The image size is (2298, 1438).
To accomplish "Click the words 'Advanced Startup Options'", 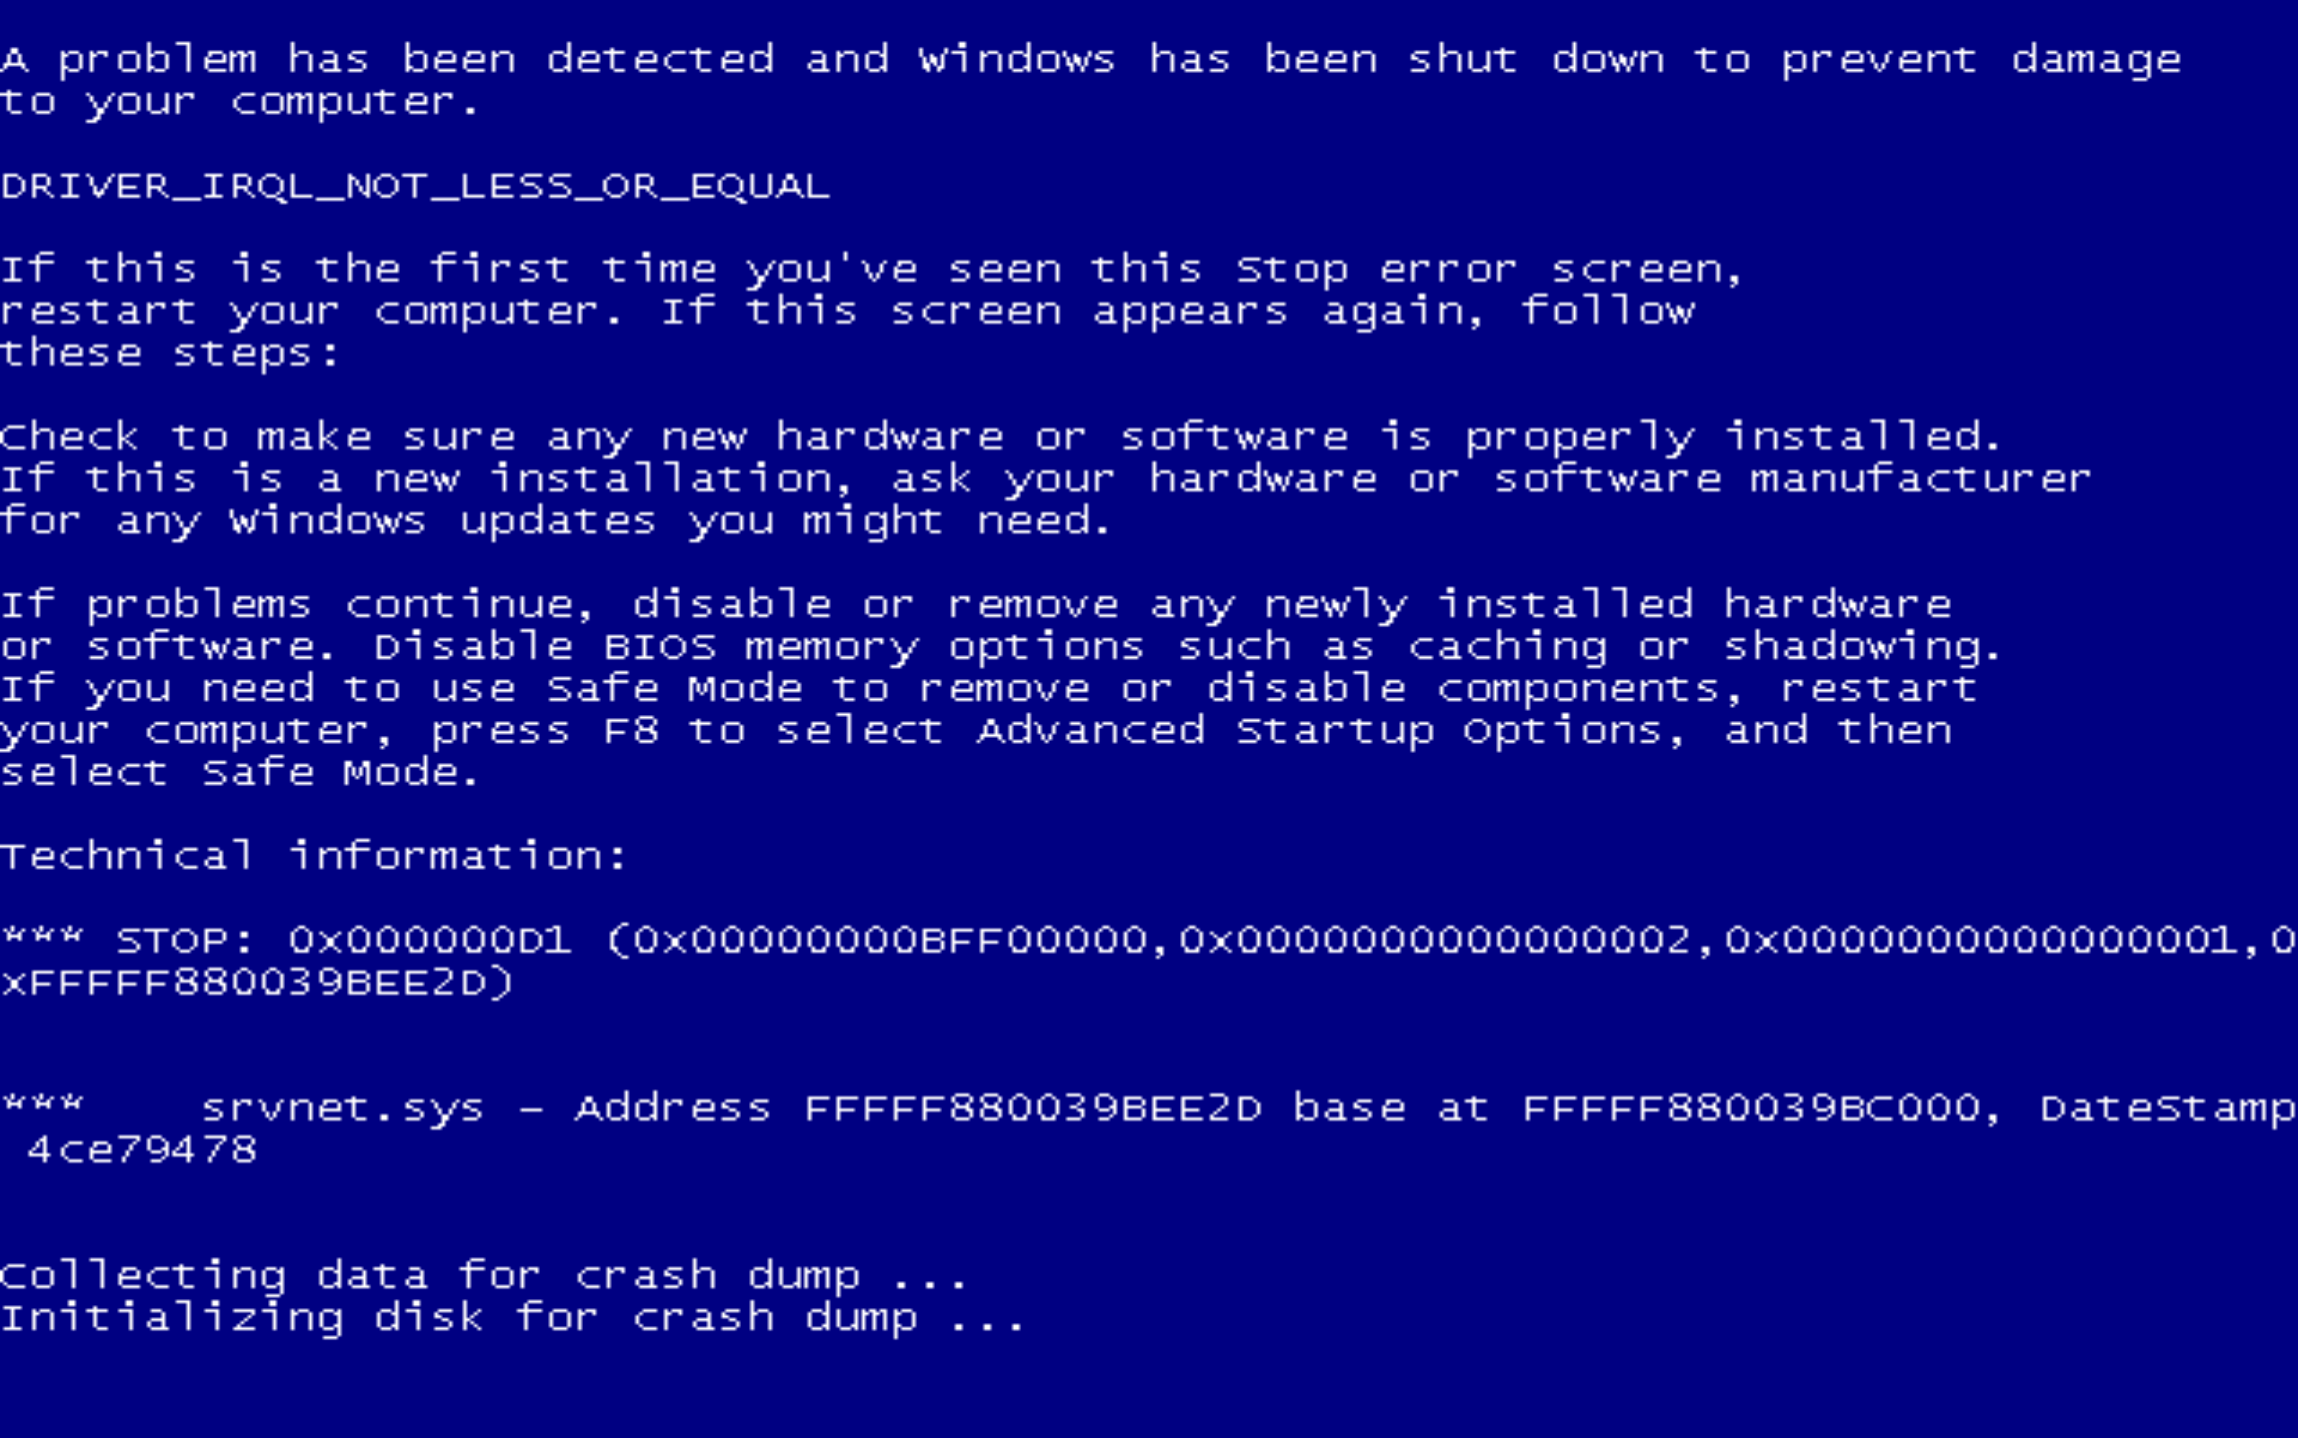I will click(1321, 732).
